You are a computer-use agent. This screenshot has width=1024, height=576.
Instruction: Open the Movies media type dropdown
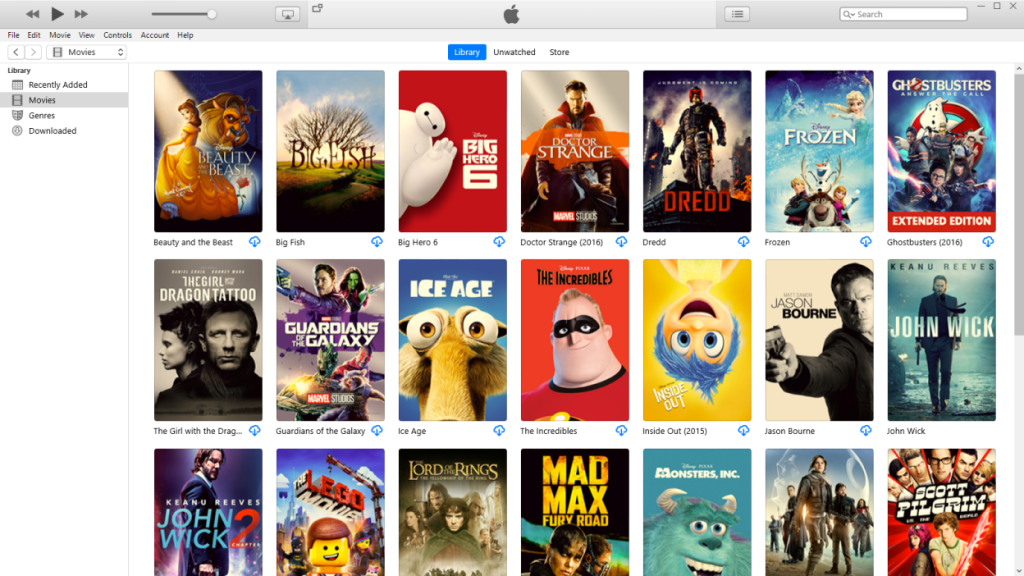(86, 52)
